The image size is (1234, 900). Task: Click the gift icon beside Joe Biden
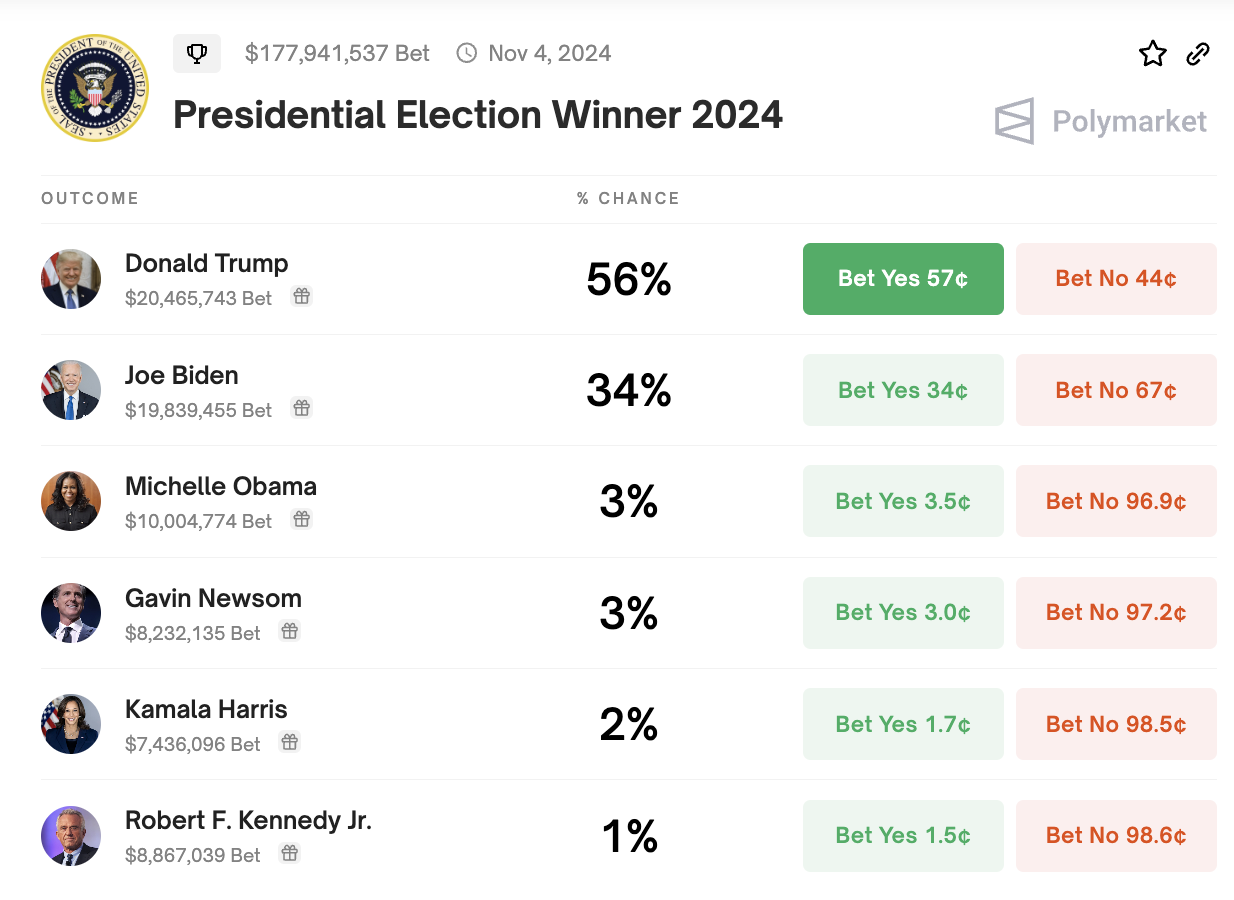point(301,408)
